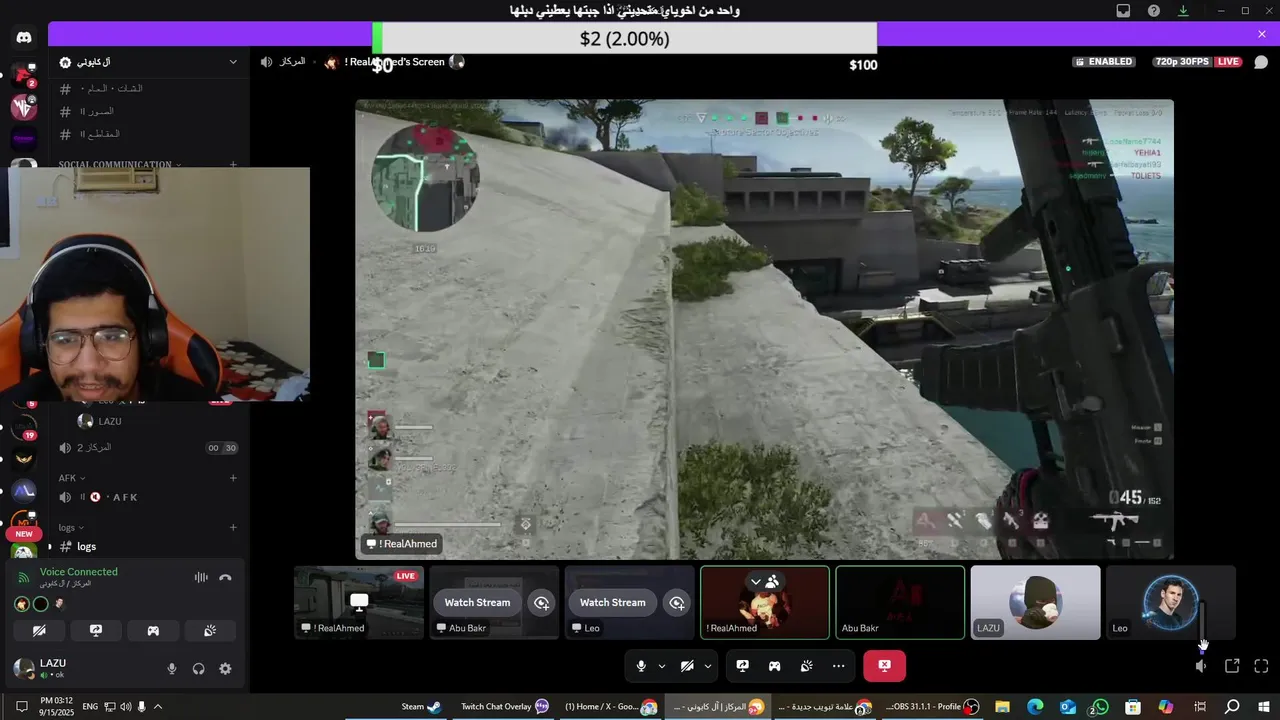Enter full screen mode for stream
Image resolution: width=1280 pixels, height=720 pixels.
point(1261,666)
